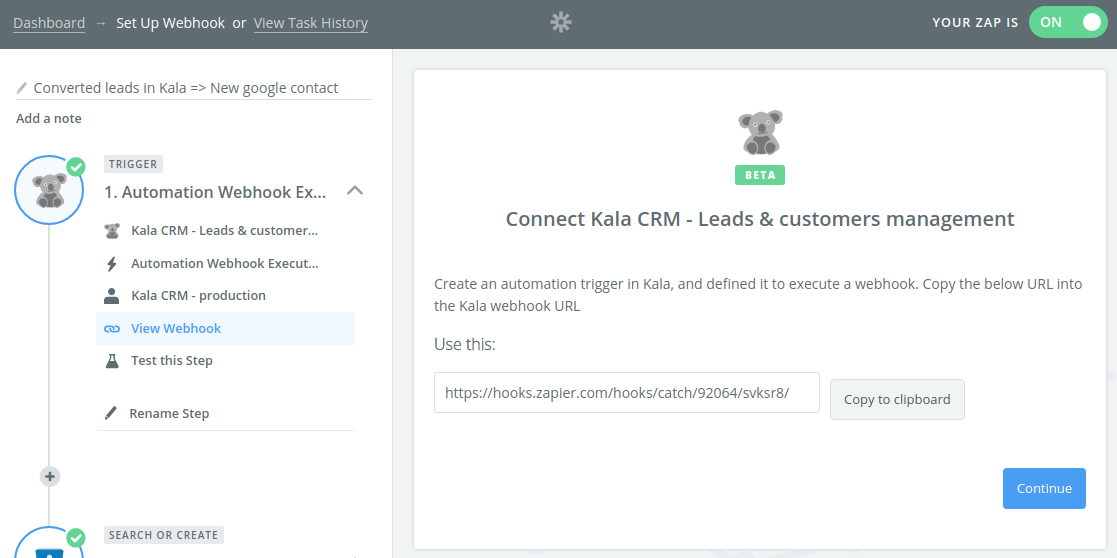Viewport: 1117px width, 558px height.
Task: Click the lightning bolt Automation Webhook icon
Action: [112, 264]
